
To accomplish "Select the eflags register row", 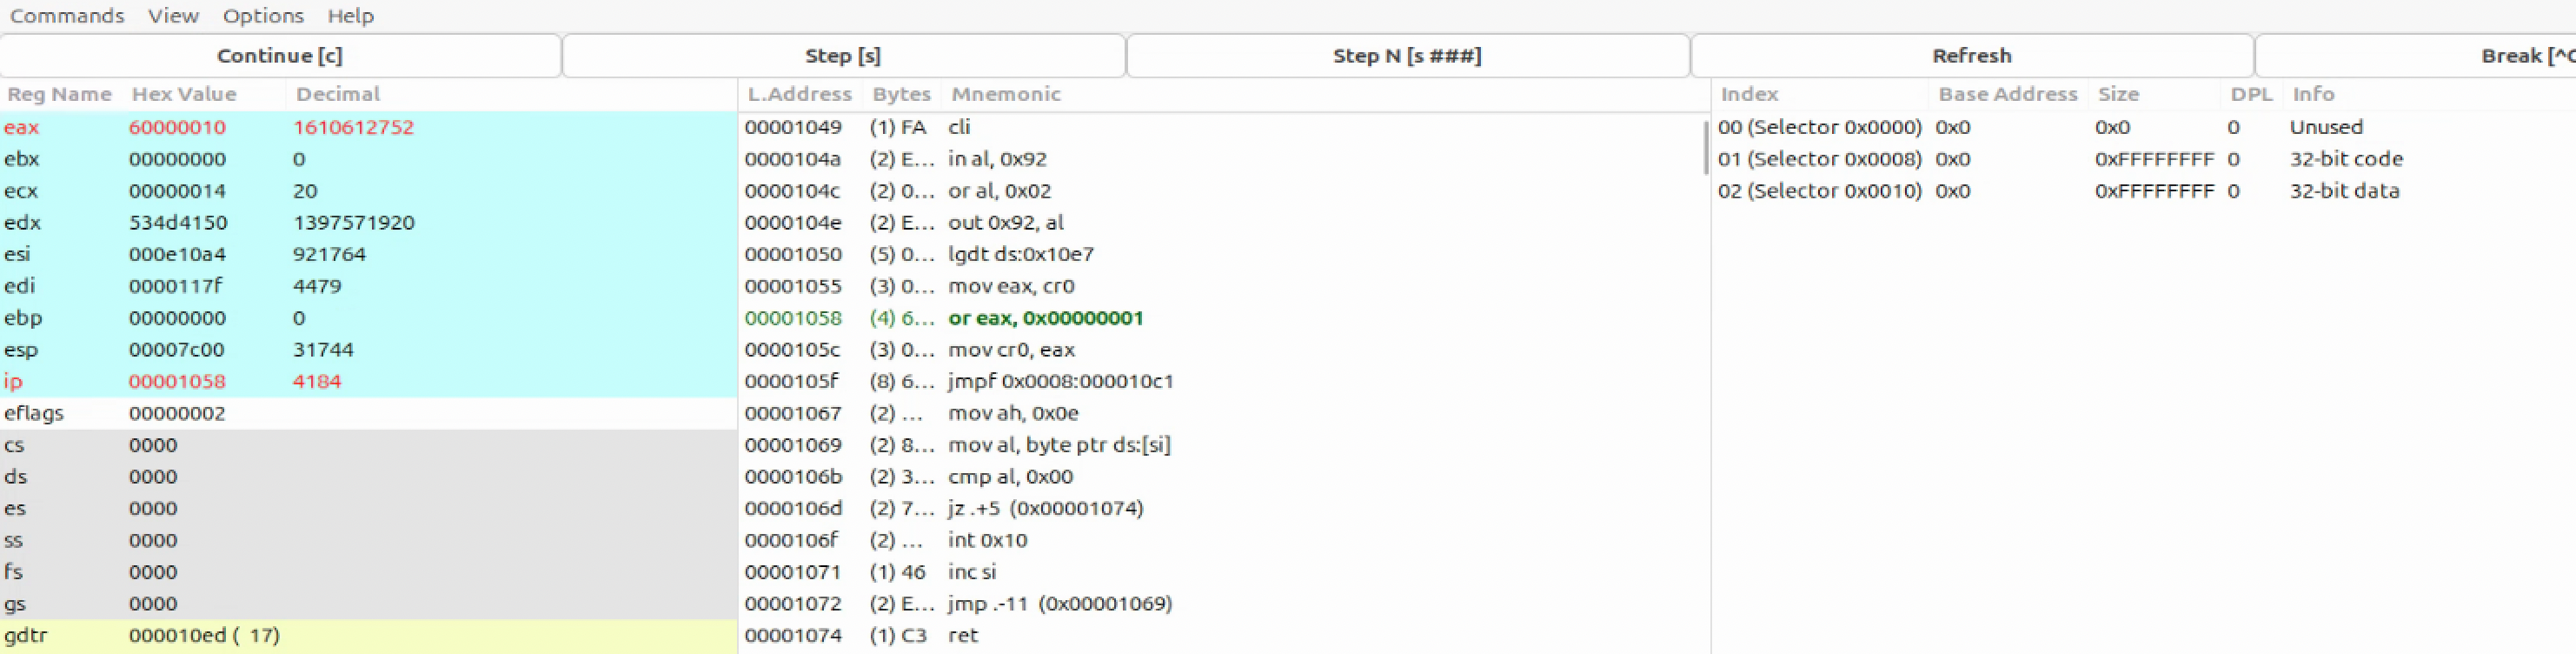I will point(368,413).
